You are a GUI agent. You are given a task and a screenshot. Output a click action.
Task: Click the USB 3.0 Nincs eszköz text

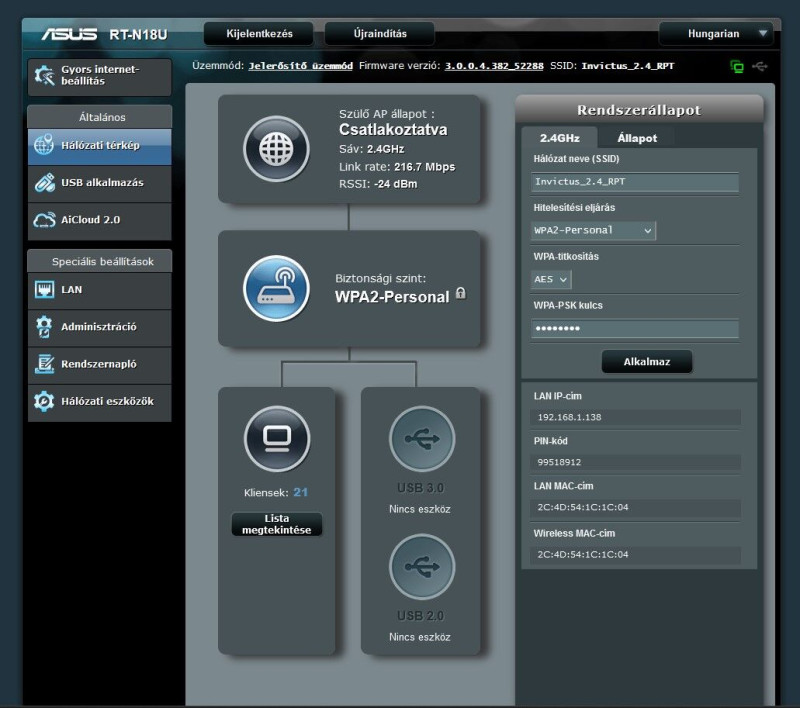pyautogui.click(x=420, y=509)
